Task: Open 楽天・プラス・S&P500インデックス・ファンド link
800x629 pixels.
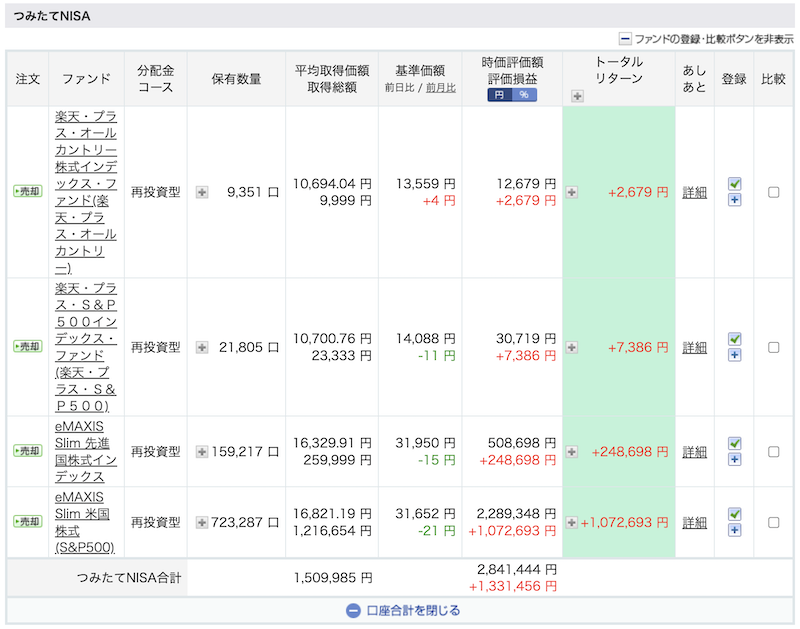Action: point(86,347)
